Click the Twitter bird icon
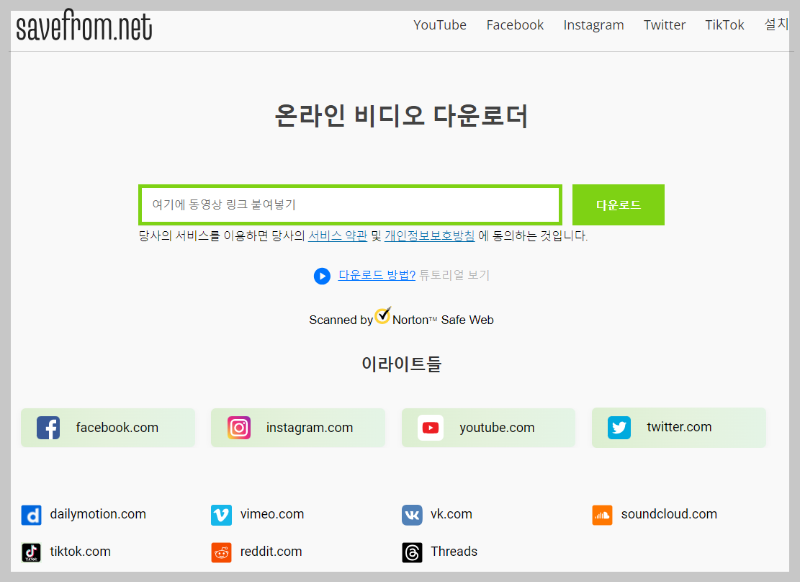 coord(620,427)
